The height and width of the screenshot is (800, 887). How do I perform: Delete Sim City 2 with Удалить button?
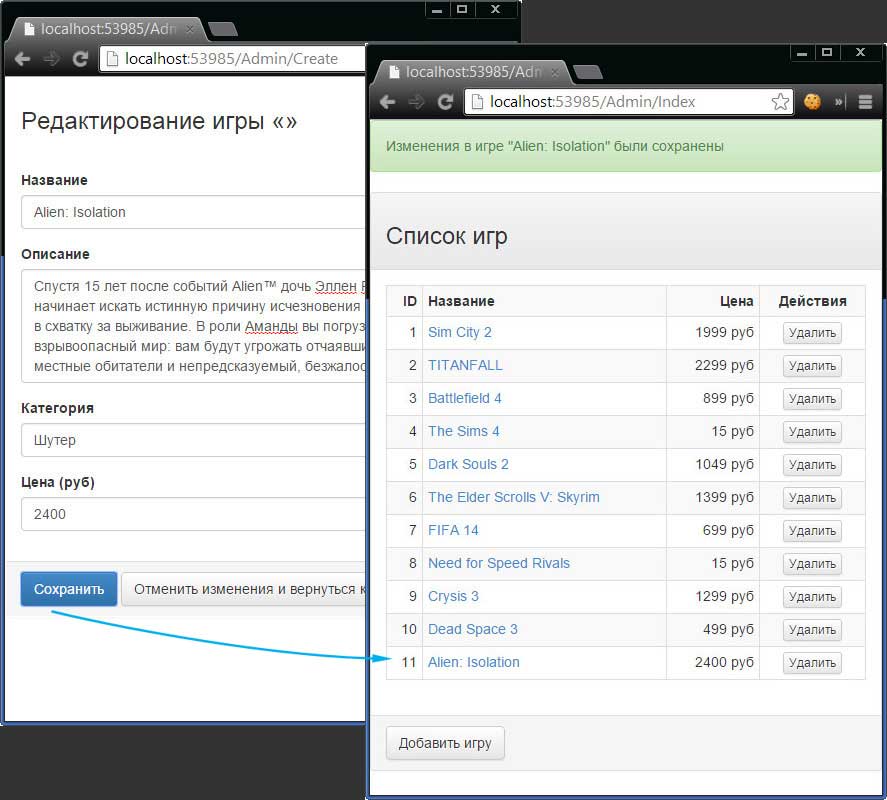[x=812, y=333]
